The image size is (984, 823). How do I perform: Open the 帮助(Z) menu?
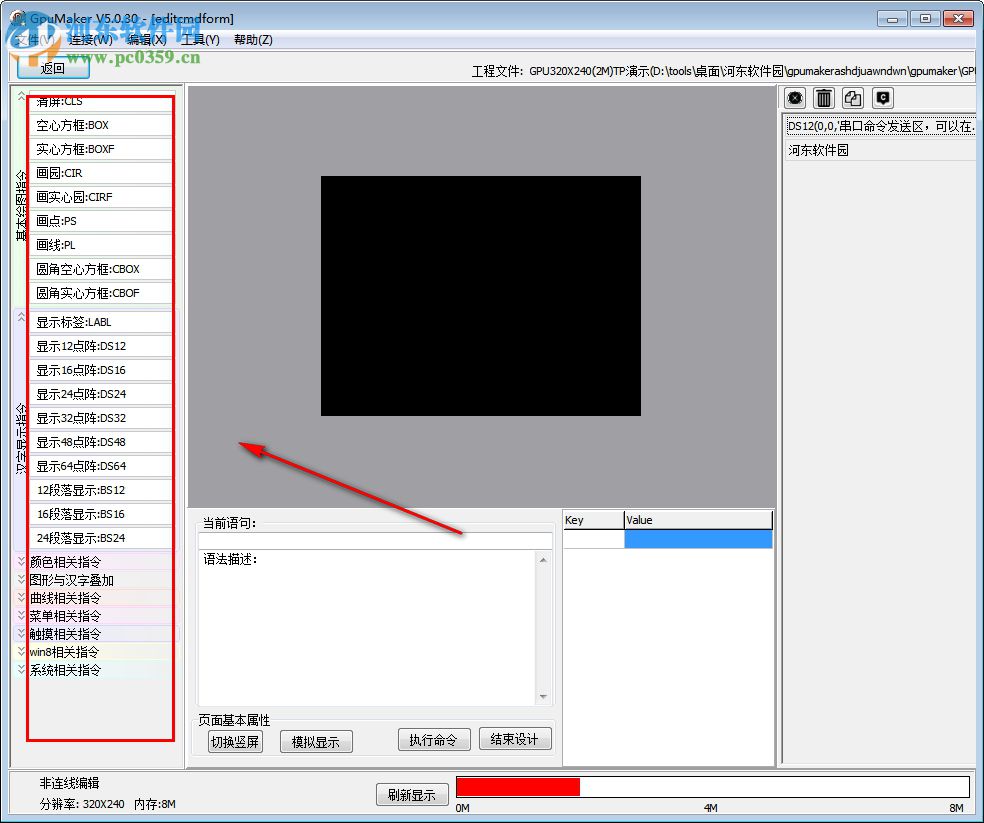tap(253, 39)
